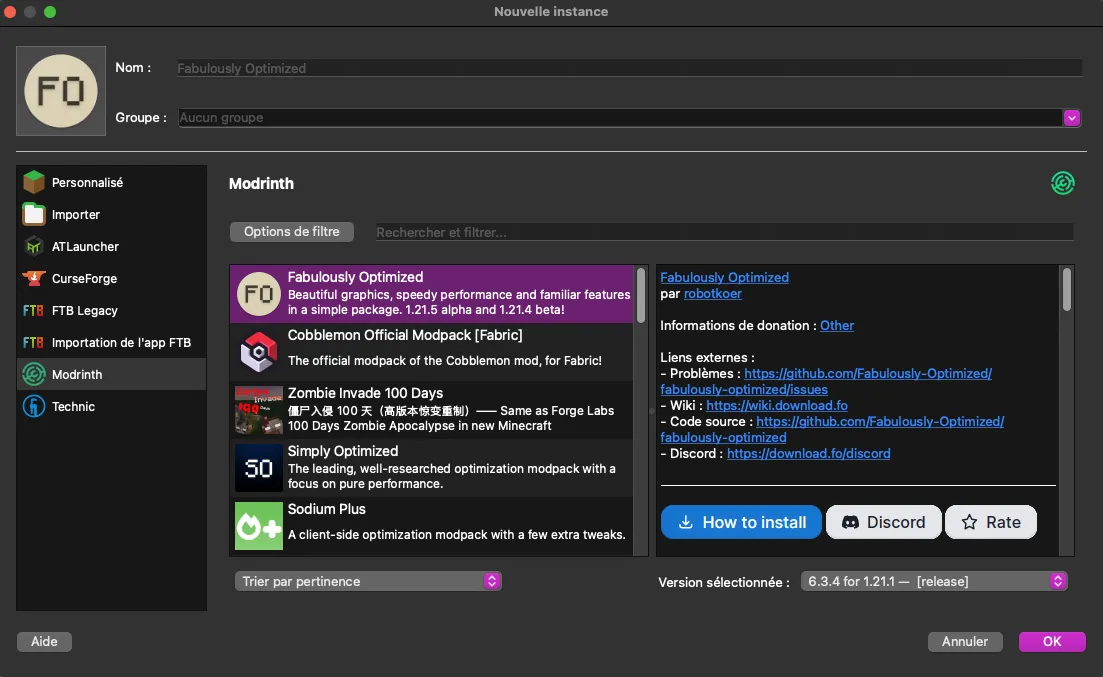Click the Rechercher et filtrer search field

click(x=723, y=232)
